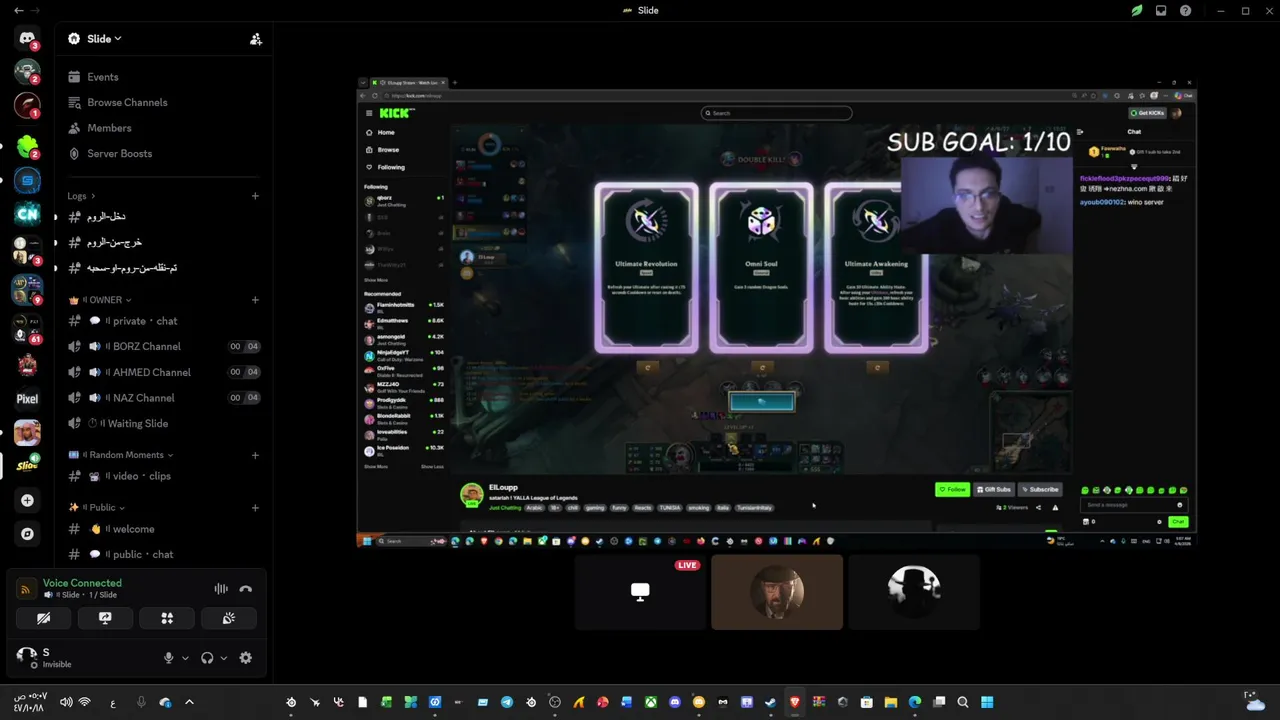This screenshot has width=1280, height=720.
Task: Focus the shared Kick stream view
Action: coord(776,312)
